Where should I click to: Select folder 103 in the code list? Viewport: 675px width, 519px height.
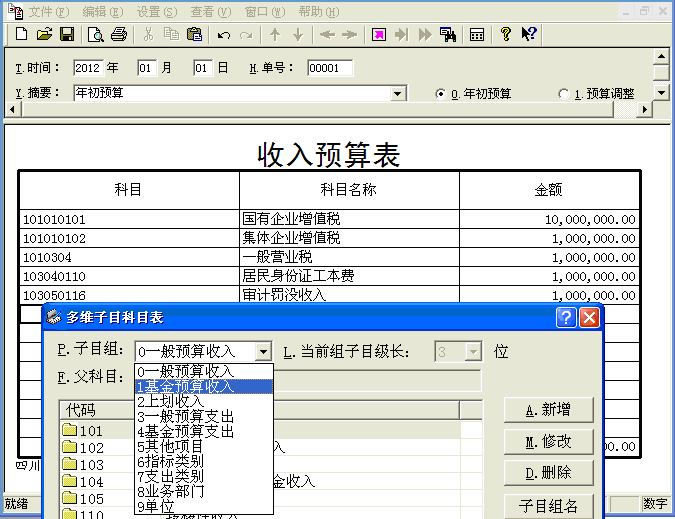tap(83, 464)
